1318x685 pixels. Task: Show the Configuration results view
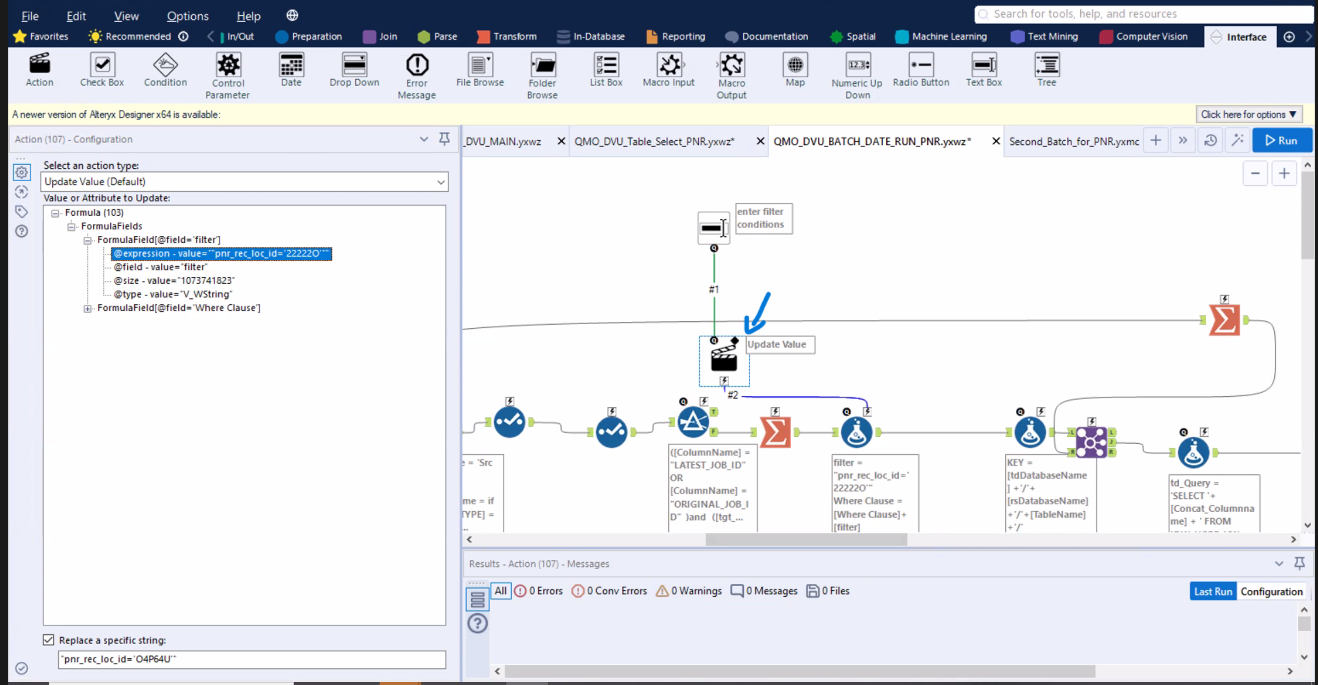click(1271, 592)
